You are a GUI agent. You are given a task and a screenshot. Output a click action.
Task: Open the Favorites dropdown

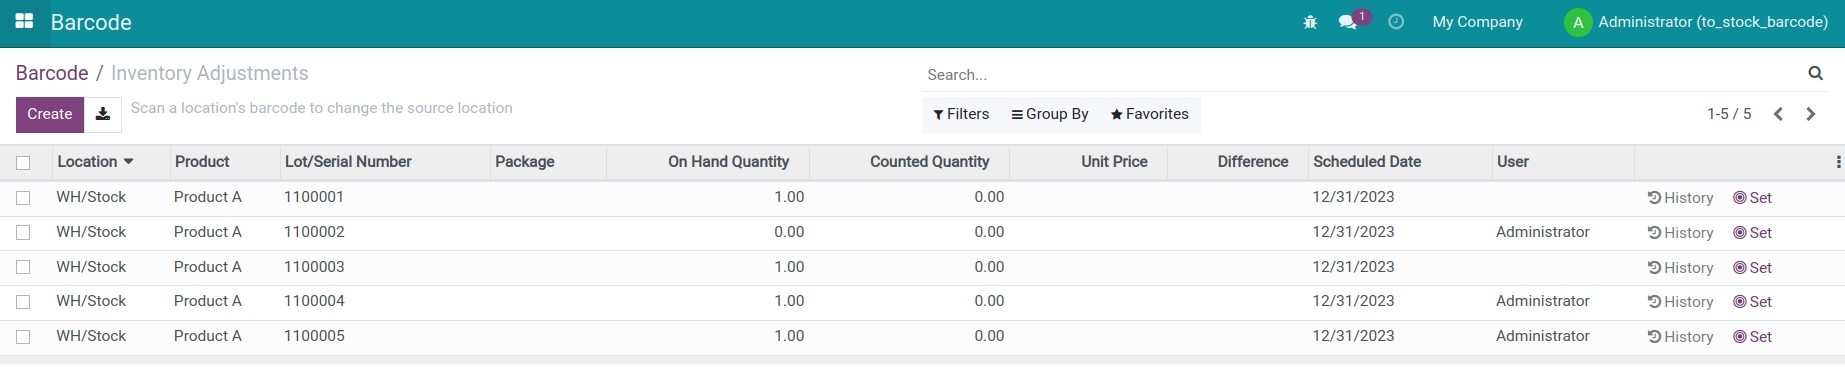tap(1150, 114)
